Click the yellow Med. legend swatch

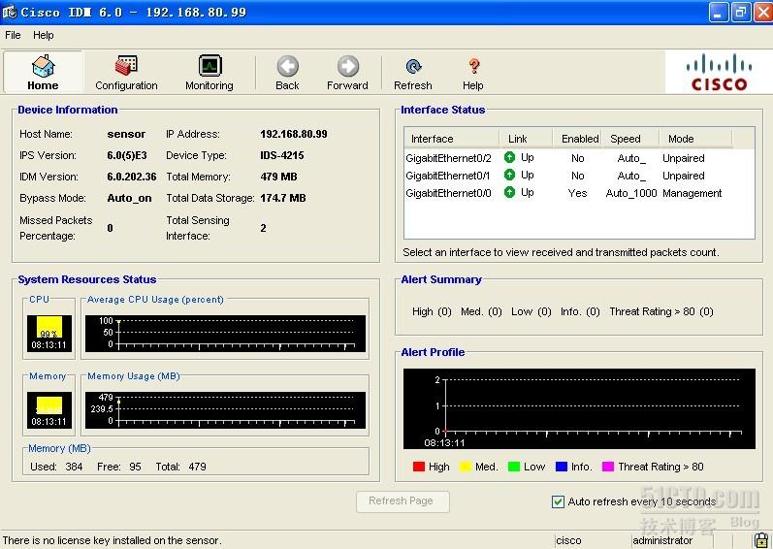465,466
